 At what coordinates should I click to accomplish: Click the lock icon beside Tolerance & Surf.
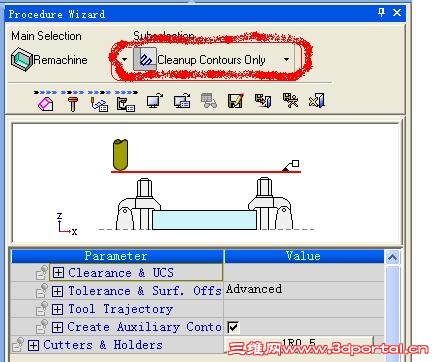pos(42,290)
